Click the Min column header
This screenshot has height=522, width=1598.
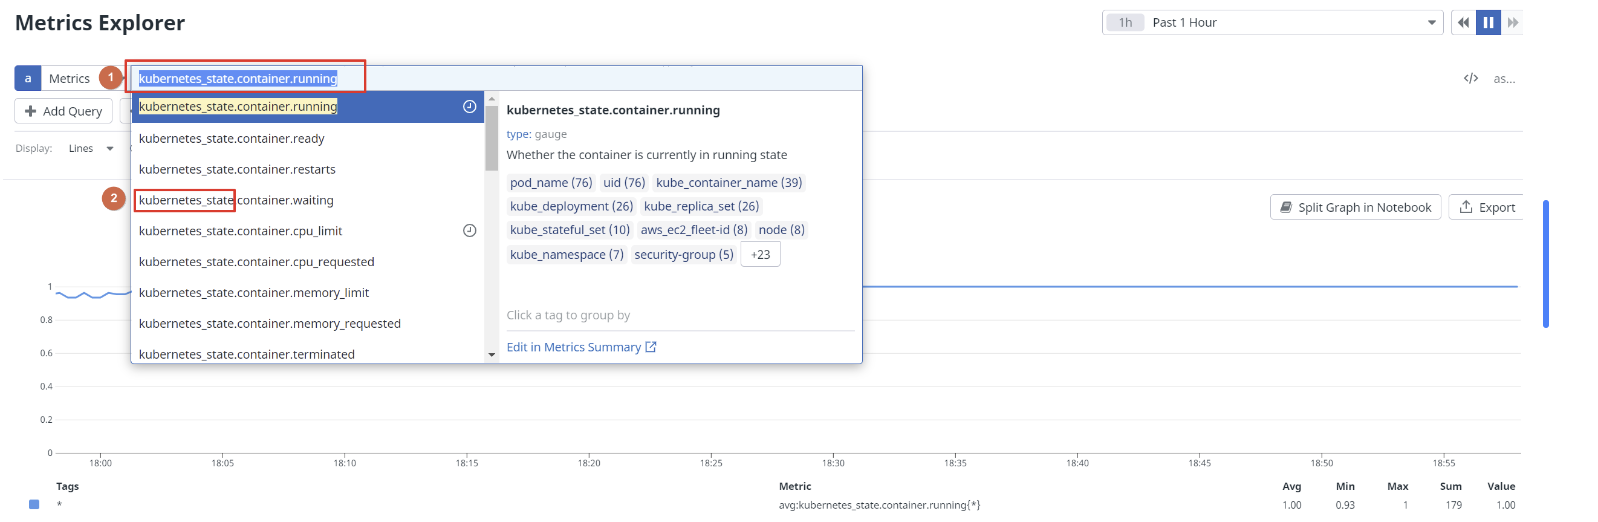[1345, 487]
